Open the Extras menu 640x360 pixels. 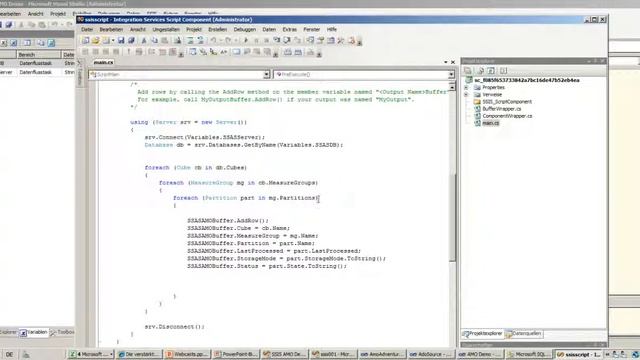pyautogui.click(x=289, y=29)
